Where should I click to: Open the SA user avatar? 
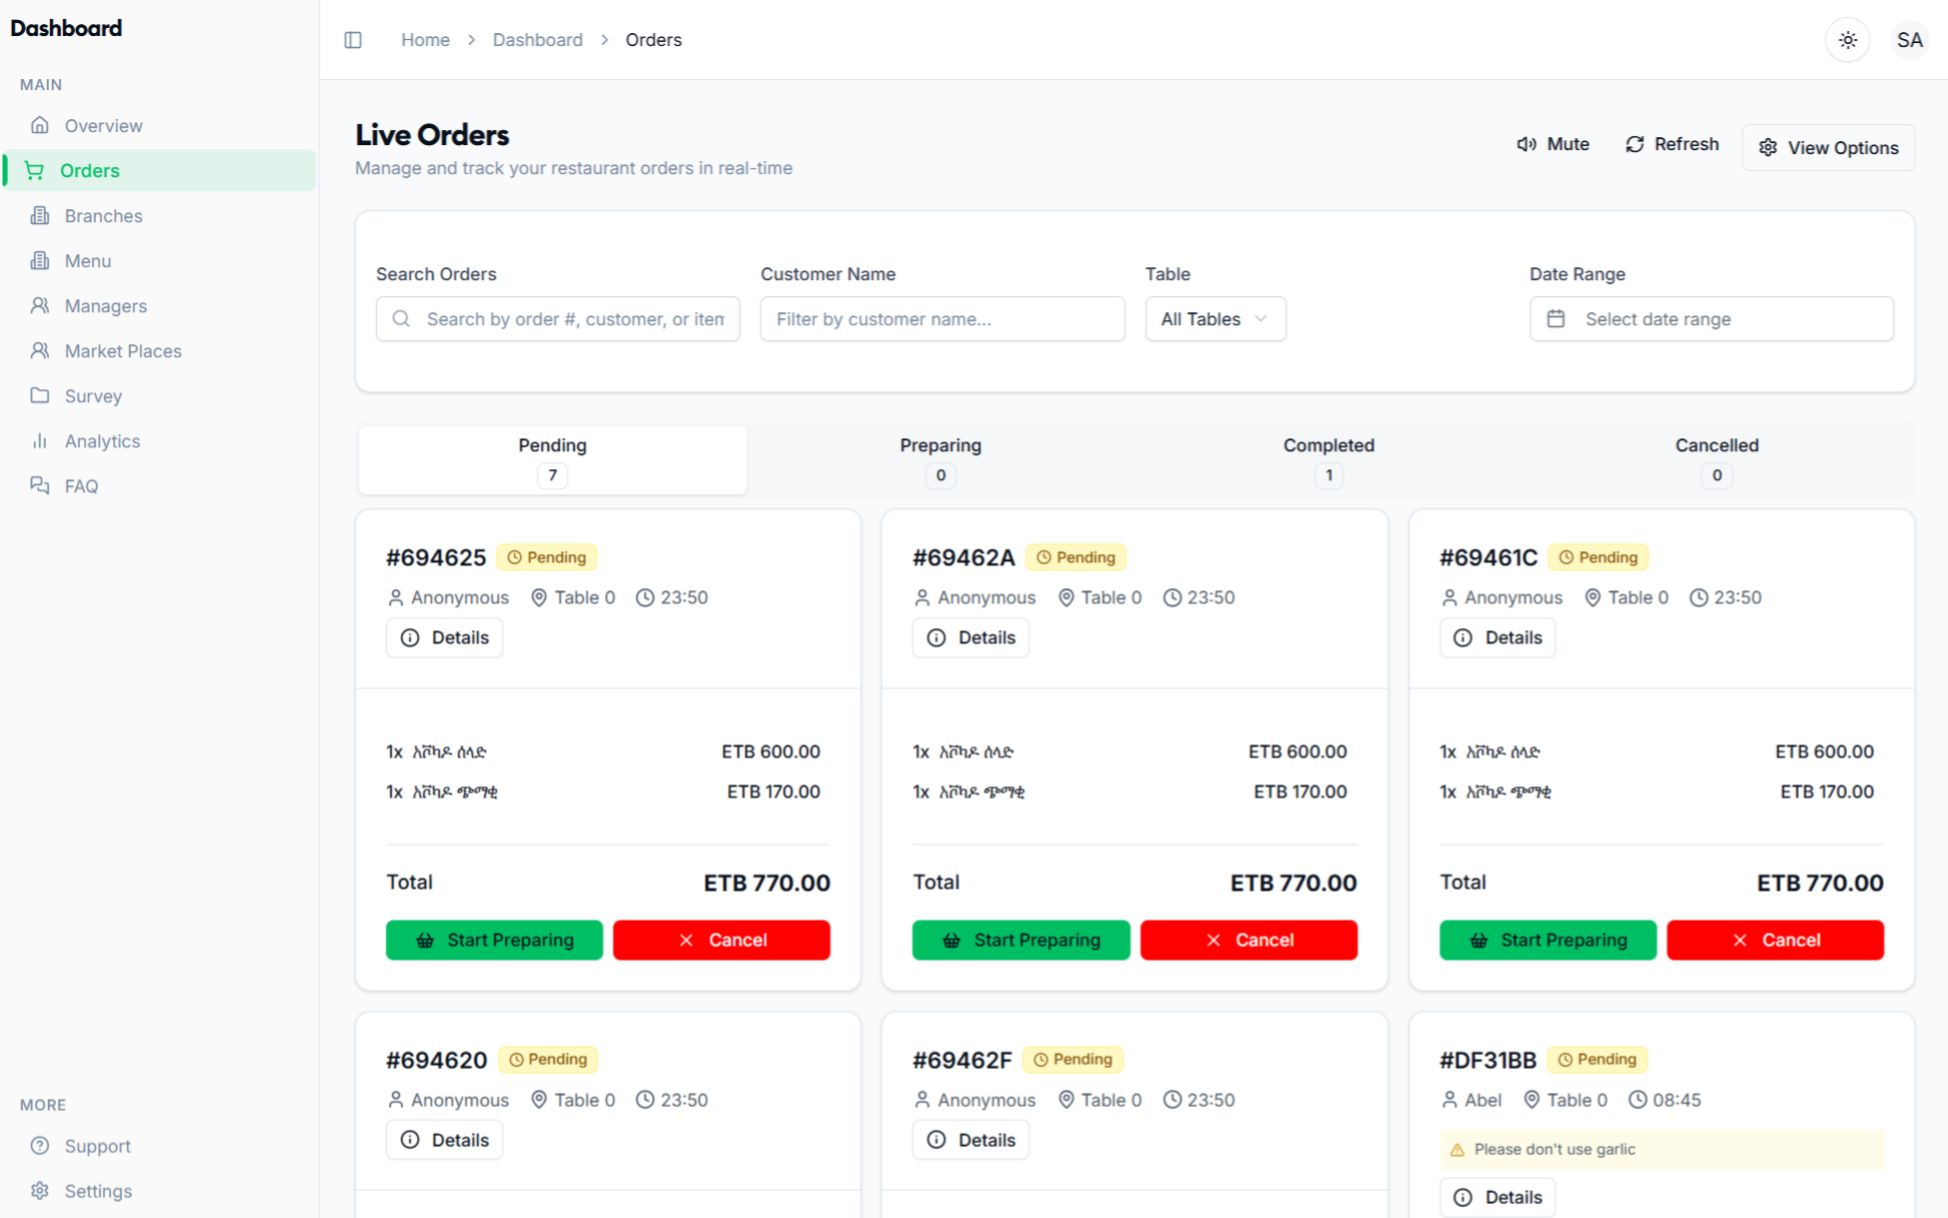[1909, 40]
